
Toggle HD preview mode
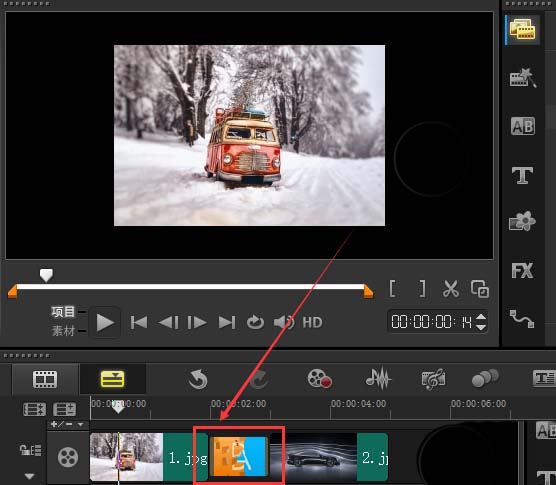coord(312,323)
